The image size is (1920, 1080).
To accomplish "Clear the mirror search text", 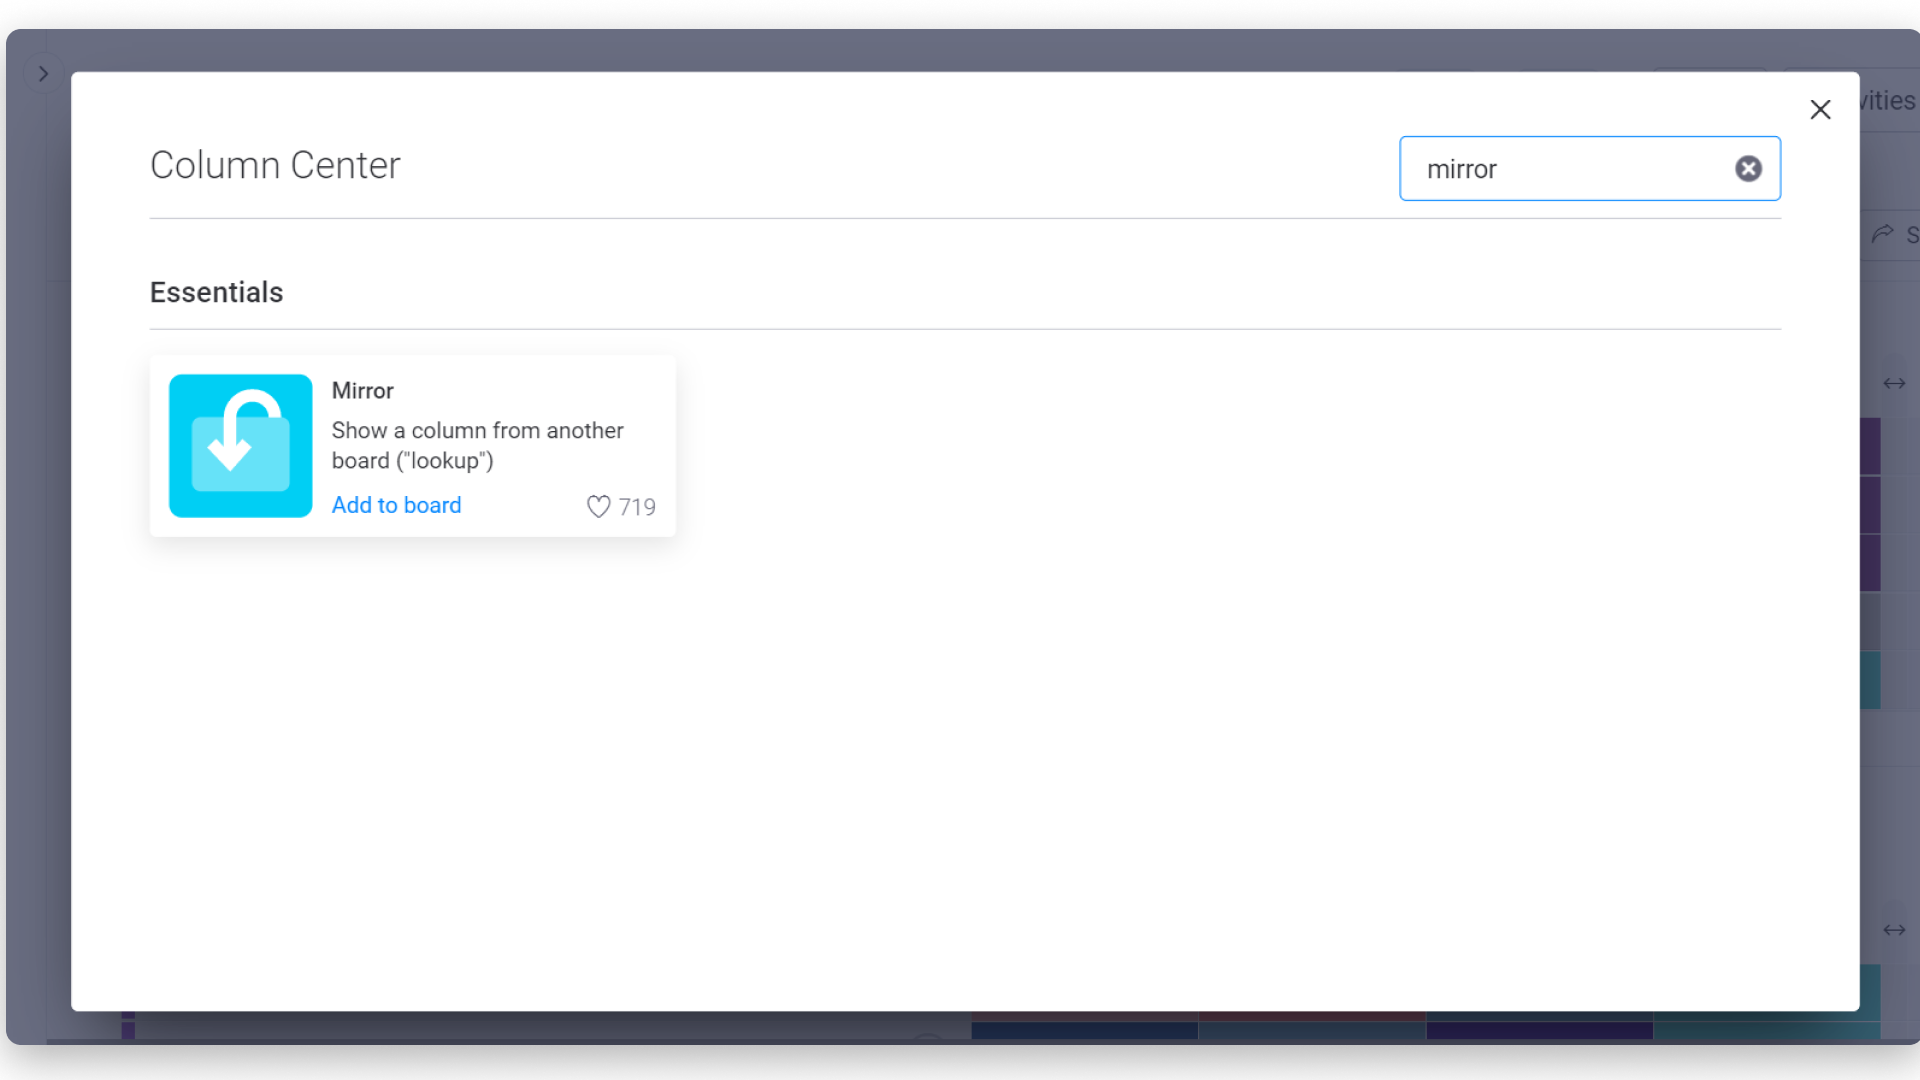I will [1748, 169].
